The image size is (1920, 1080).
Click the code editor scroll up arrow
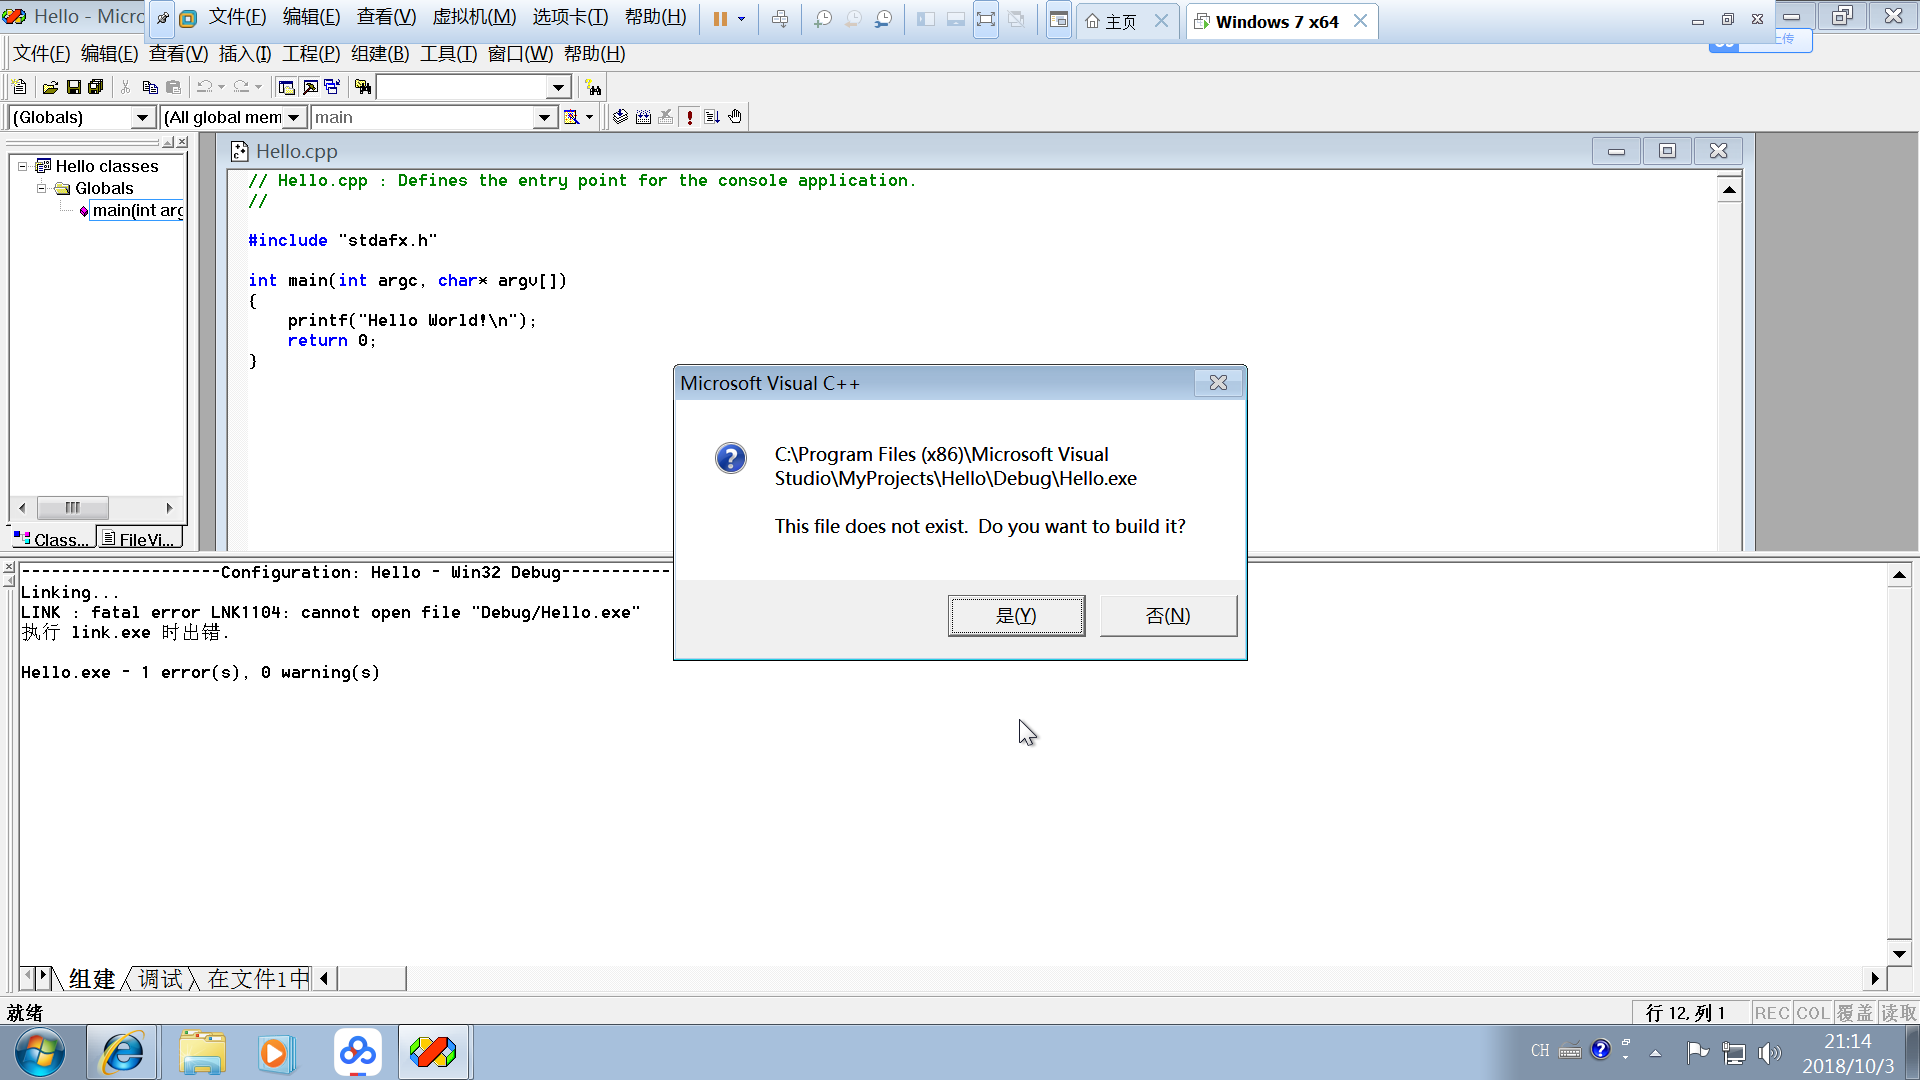[1729, 190]
